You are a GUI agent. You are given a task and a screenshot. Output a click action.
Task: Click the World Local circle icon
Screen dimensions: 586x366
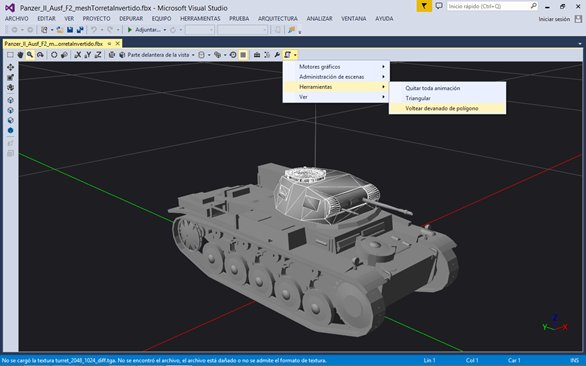[54, 55]
